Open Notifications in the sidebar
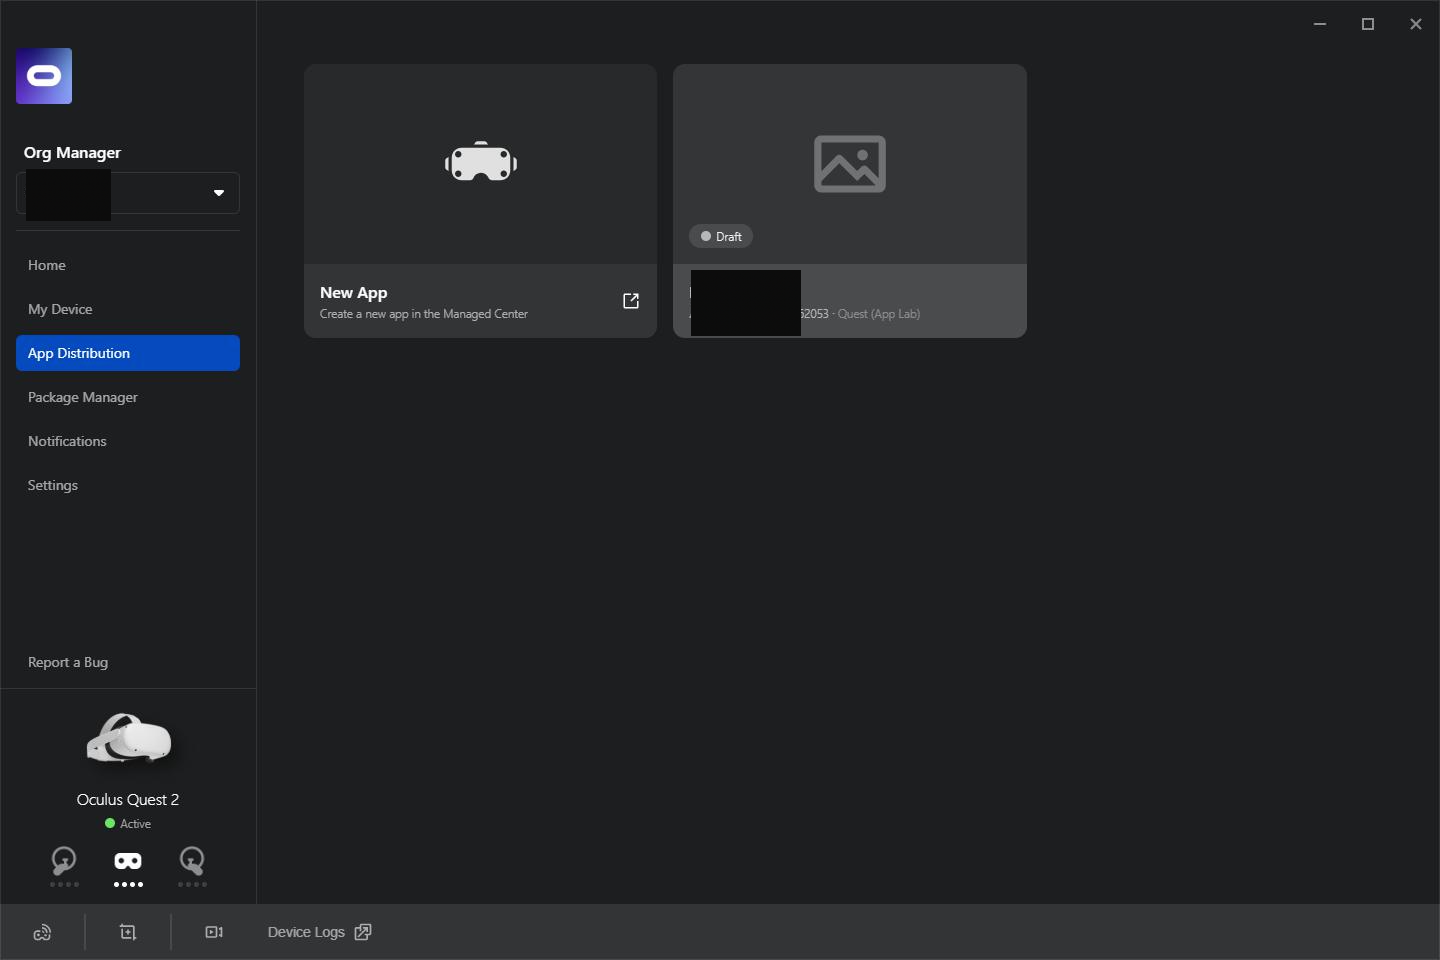Screen dimensions: 1440x960 pos(128,441)
